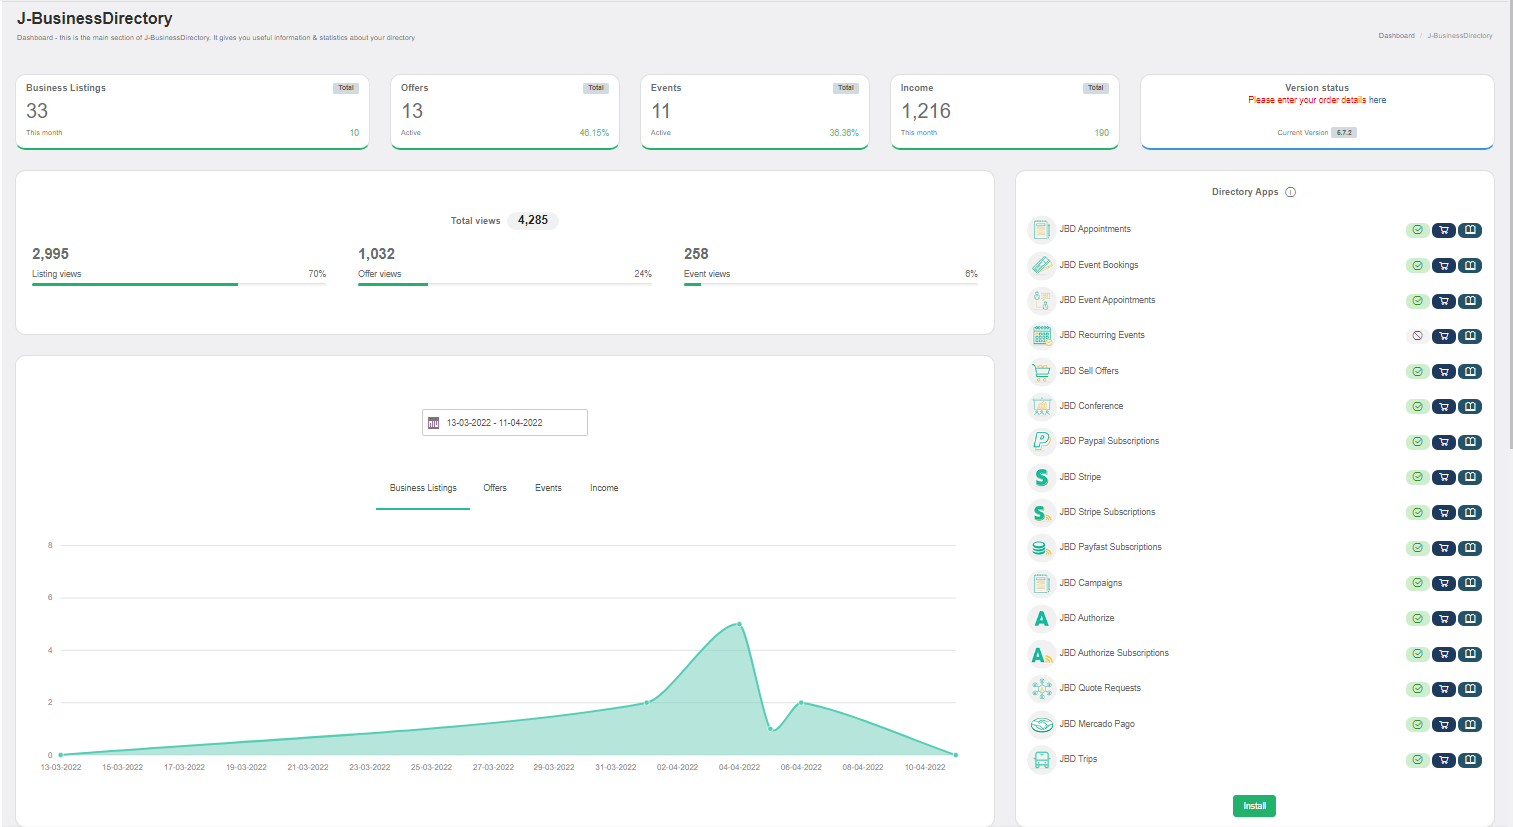Click the JBD Payfast Subscriptions app name
The image size is (1513, 827).
coord(1110,547)
